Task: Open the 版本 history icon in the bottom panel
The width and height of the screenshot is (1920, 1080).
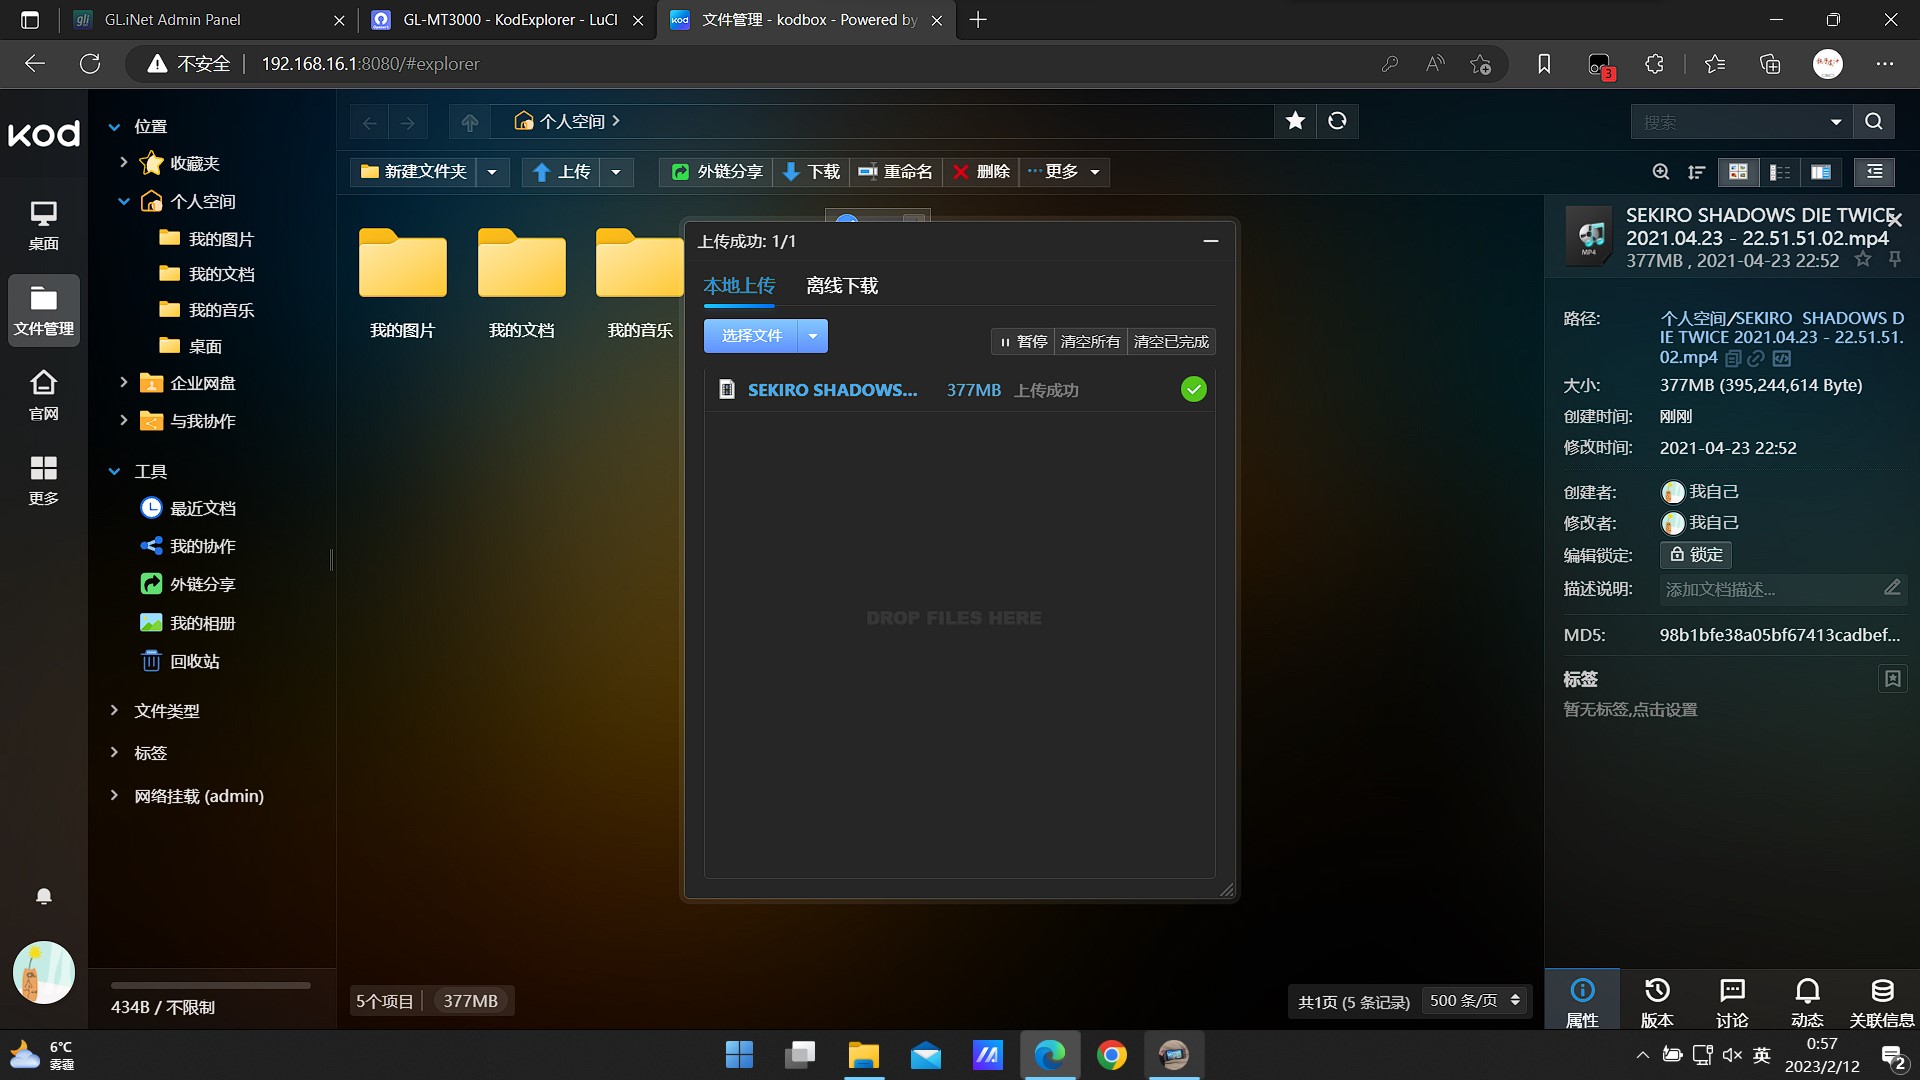Action: tap(1657, 1001)
